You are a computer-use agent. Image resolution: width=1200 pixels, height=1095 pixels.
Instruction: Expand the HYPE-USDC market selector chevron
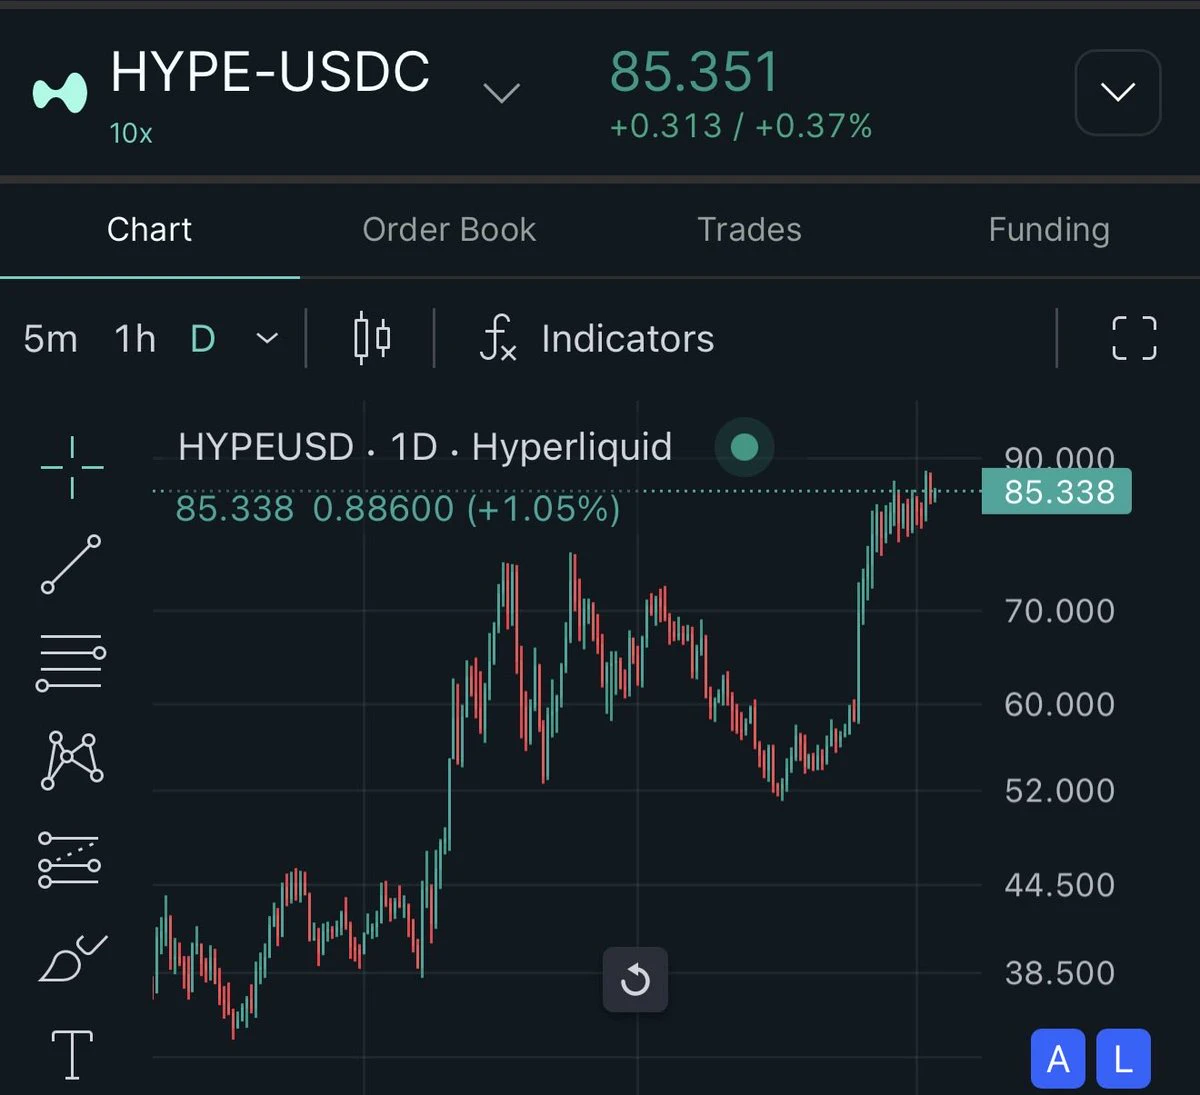tap(501, 94)
